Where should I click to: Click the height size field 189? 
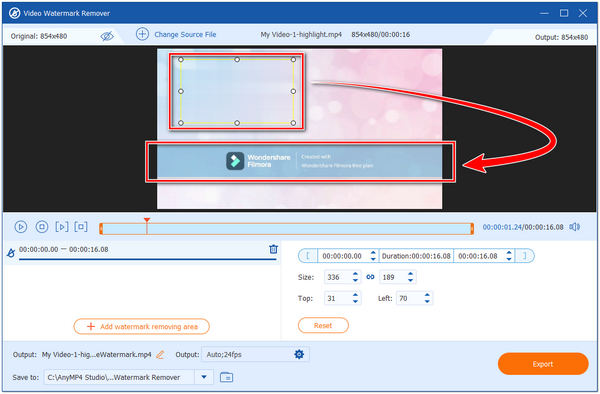[392, 277]
